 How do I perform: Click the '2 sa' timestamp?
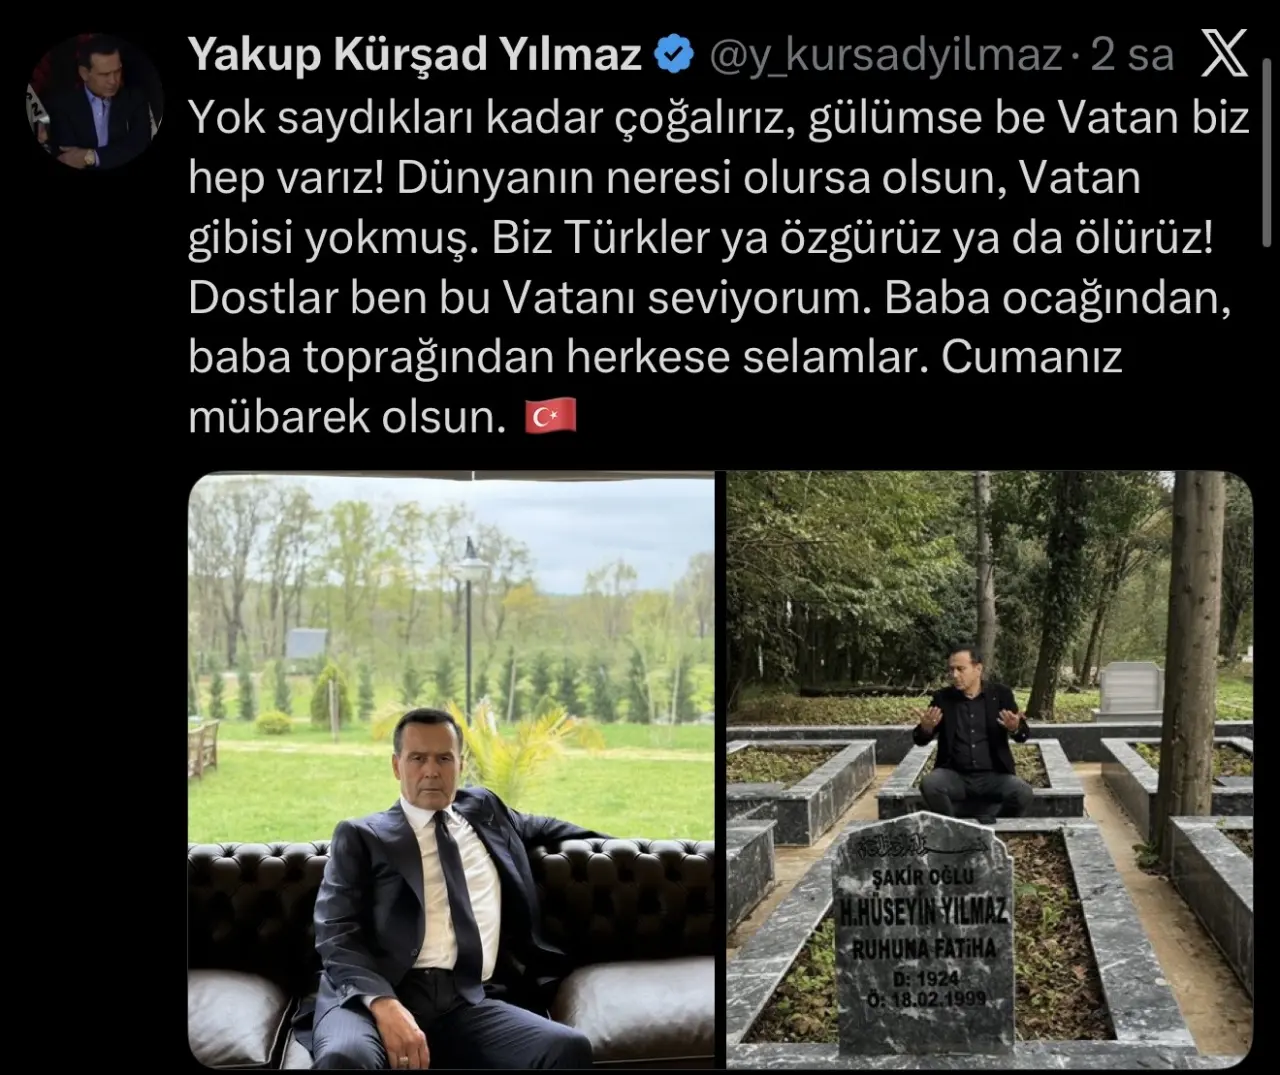[1132, 55]
